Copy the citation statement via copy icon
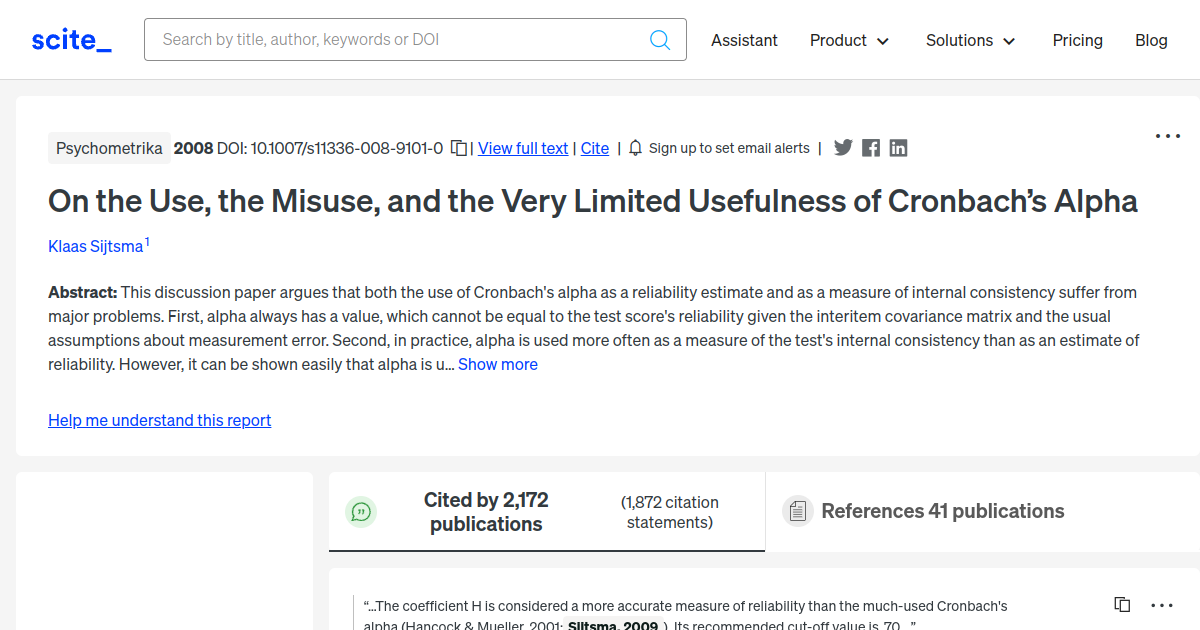 pos(1122,604)
